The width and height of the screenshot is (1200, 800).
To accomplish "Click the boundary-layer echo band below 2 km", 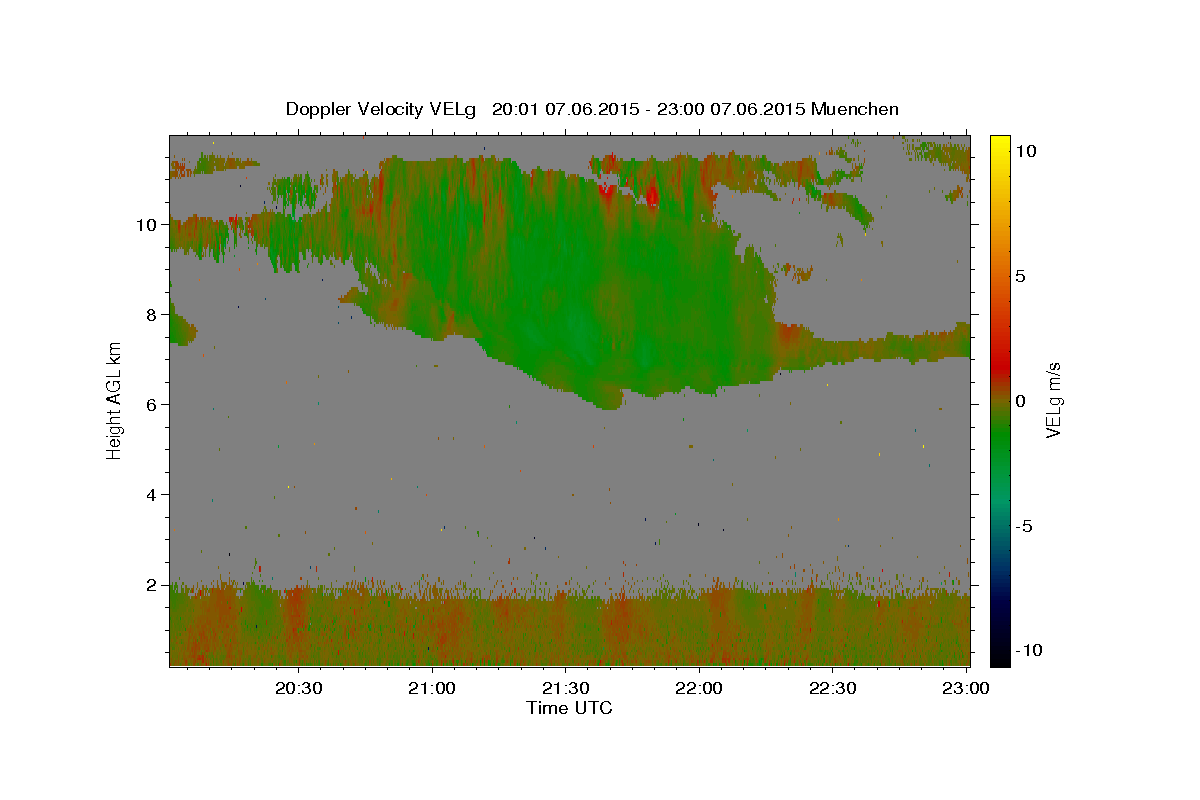I will [x=569, y=628].
